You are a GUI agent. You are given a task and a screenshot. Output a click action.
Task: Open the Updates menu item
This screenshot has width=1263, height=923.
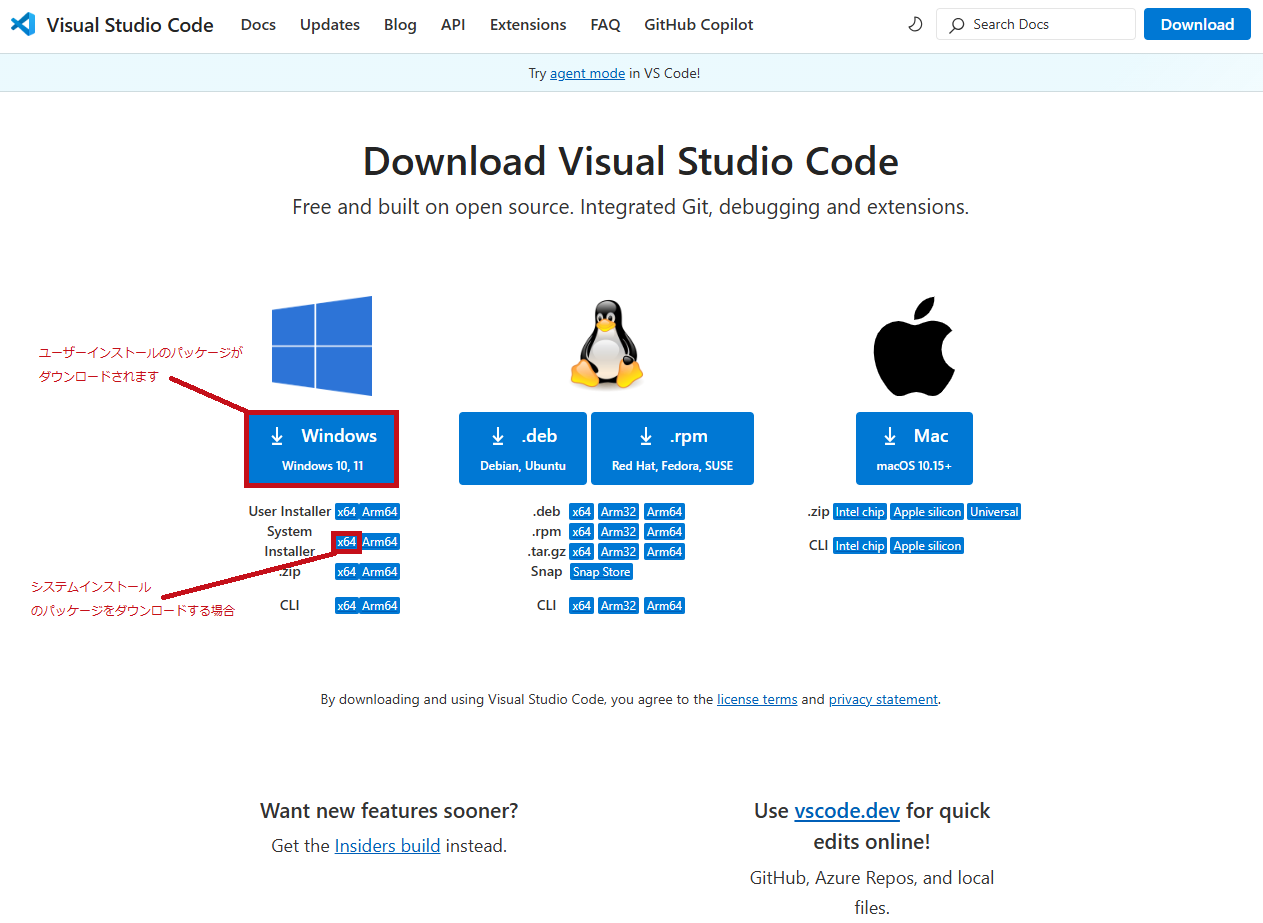pyautogui.click(x=330, y=24)
